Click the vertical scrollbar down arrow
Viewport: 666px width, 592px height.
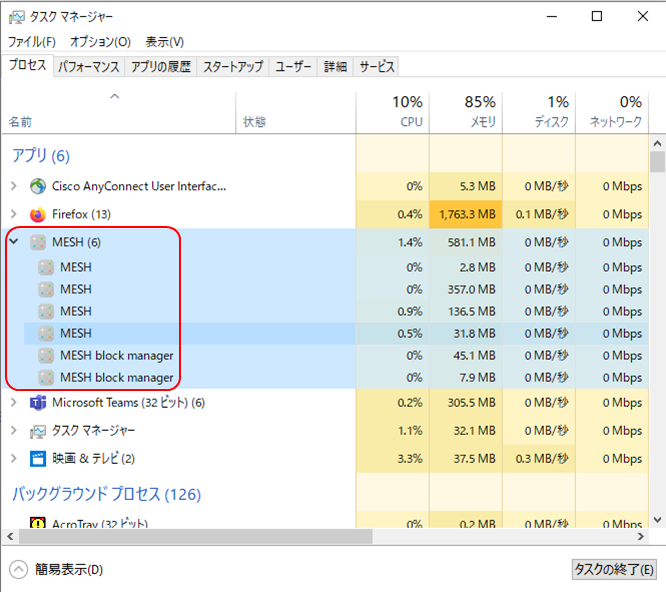point(658,519)
